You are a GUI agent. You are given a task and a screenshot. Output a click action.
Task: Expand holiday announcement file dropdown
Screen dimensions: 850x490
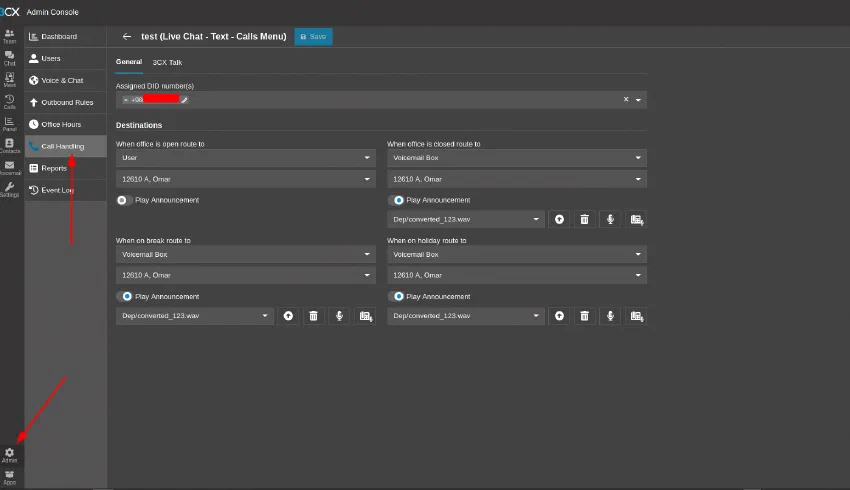point(466,315)
